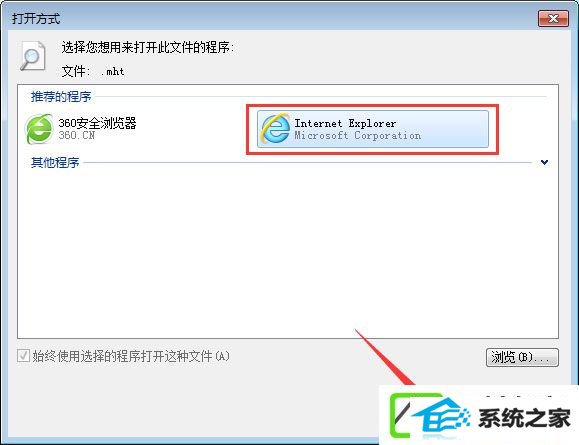Click the 始终使用选择的程序打开这种文件 label text
Screen dimensions: 579x445
131,356
